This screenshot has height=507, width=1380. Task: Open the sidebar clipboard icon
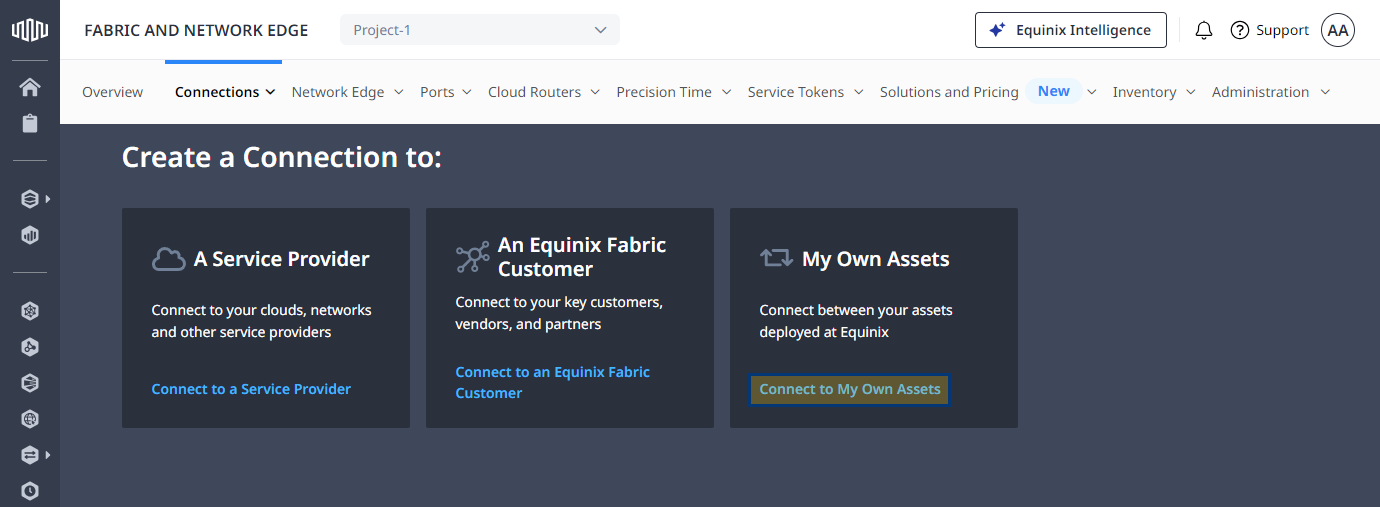pos(30,123)
